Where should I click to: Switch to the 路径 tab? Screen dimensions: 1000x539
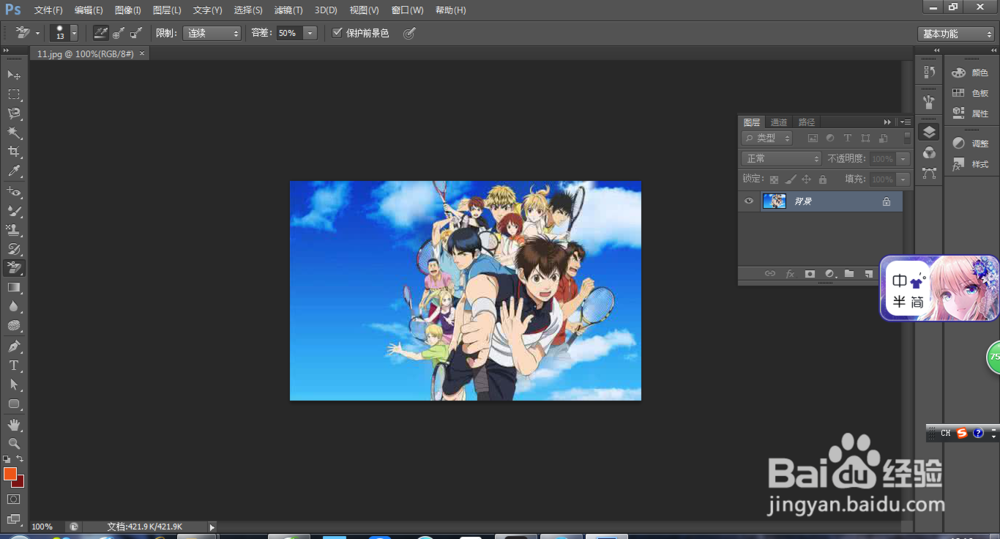point(807,122)
